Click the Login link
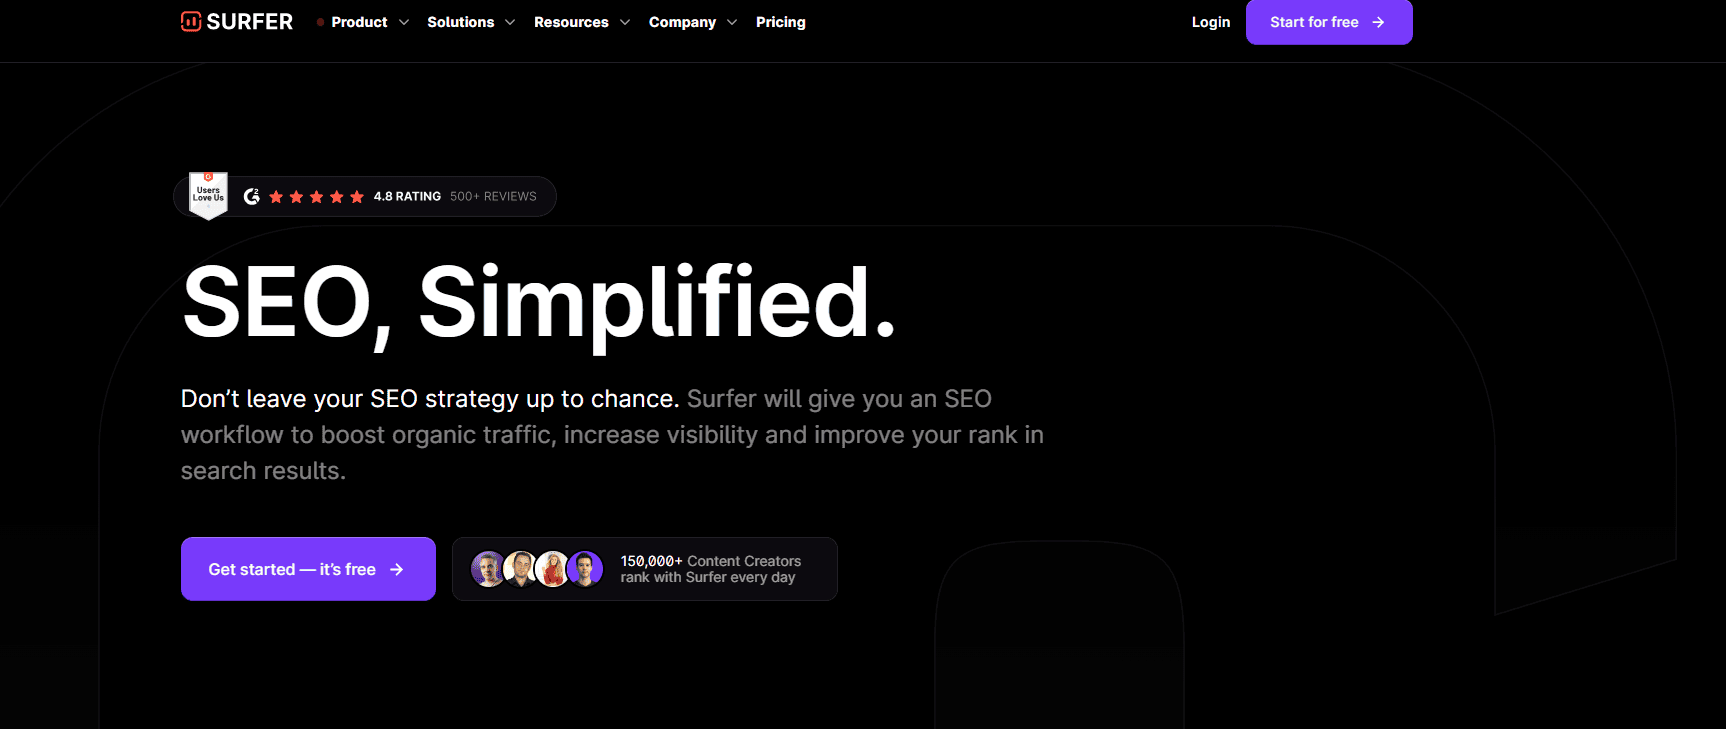Viewport: 1726px width, 729px height. coord(1211,22)
